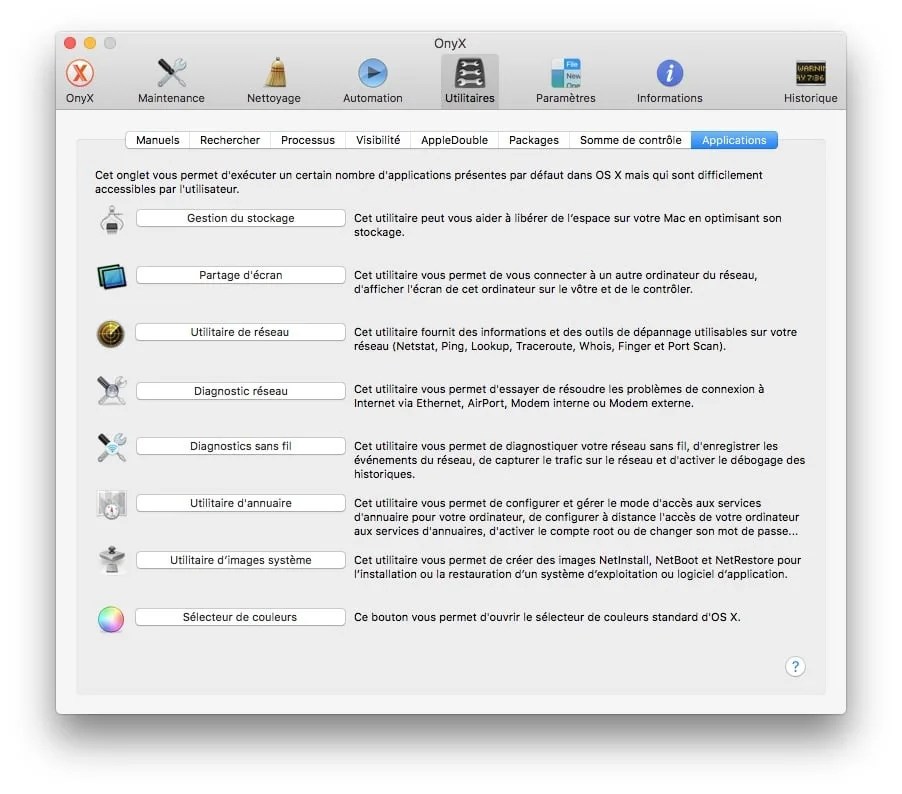Open the Informations section
The height and width of the screenshot is (794, 902).
(670, 81)
